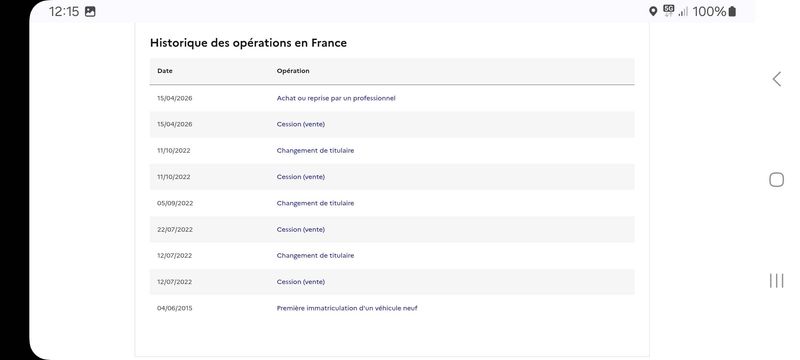Open recent apps with three-bars icon

pyautogui.click(x=776, y=280)
